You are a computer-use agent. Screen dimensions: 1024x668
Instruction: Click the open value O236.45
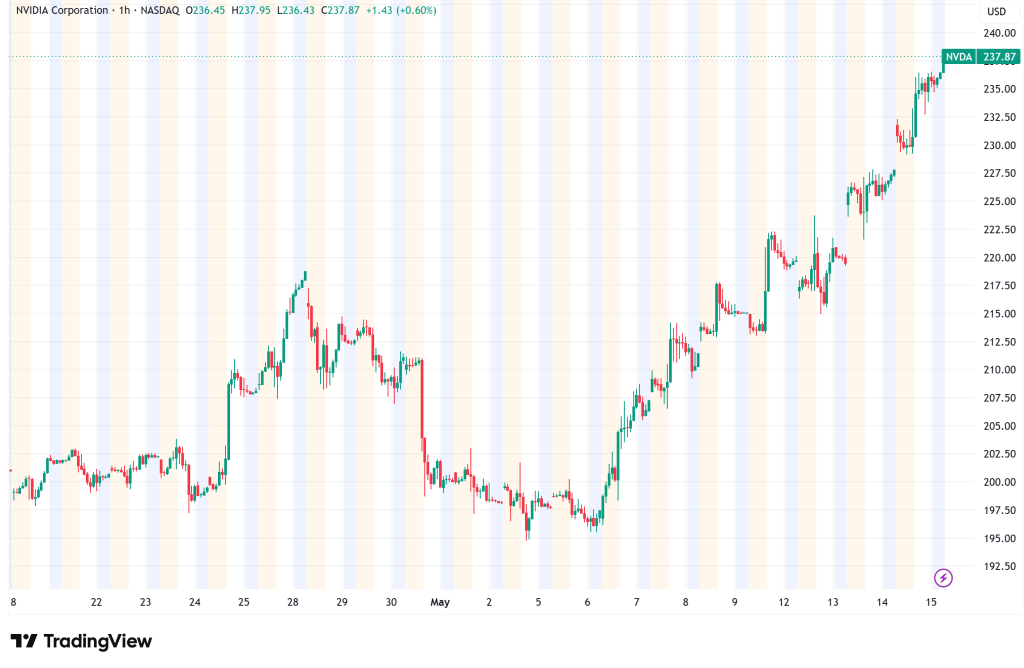point(205,10)
